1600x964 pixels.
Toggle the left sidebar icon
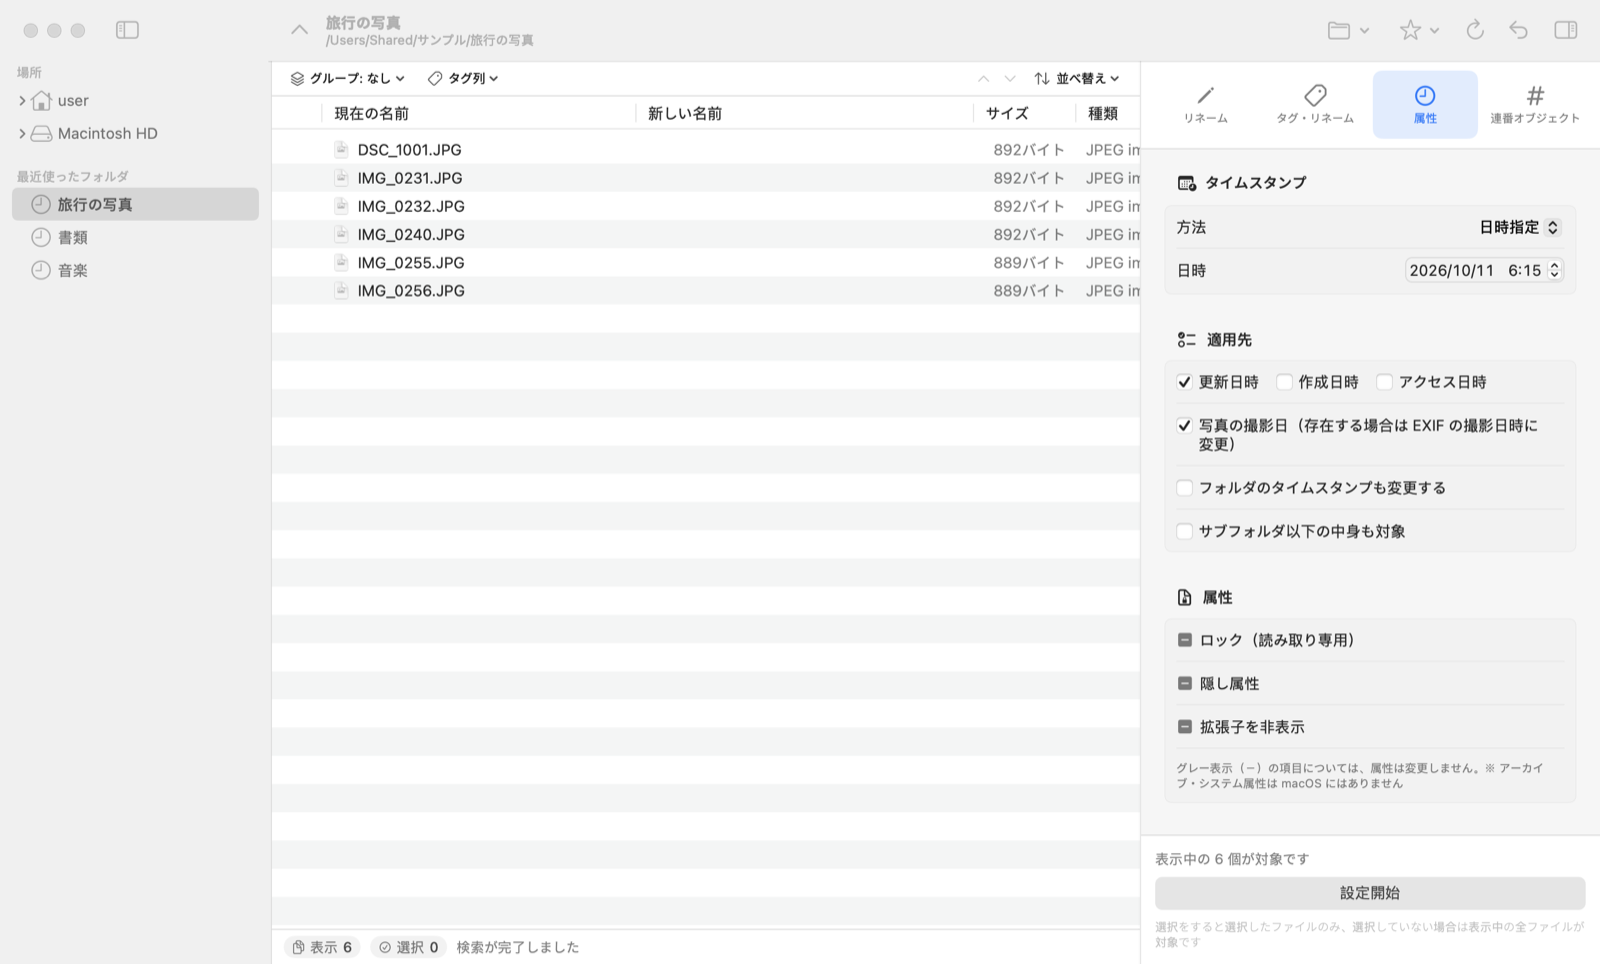pyautogui.click(x=127, y=30)
